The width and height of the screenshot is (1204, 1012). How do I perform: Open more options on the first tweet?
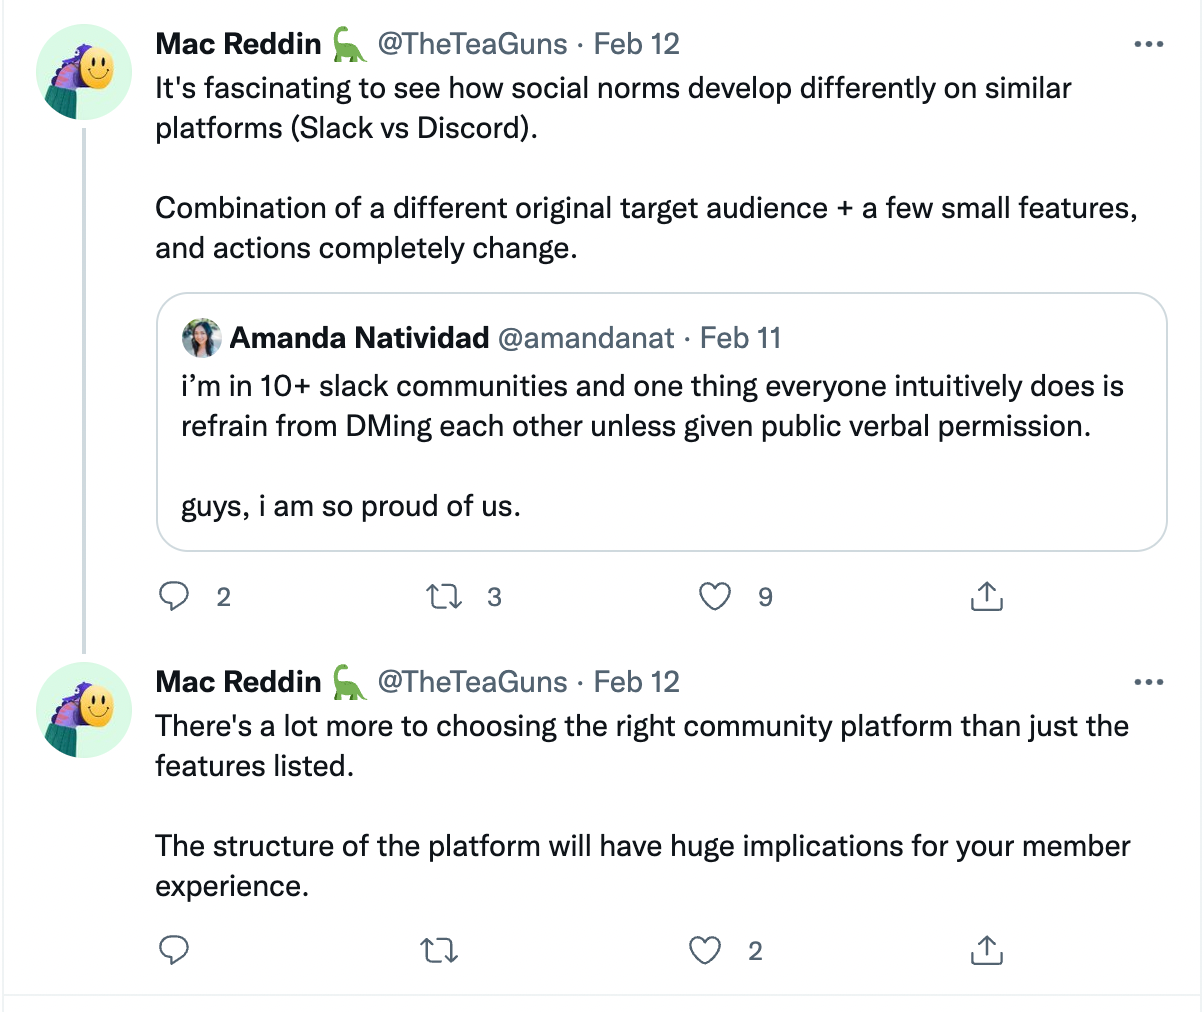(1148, 44)
